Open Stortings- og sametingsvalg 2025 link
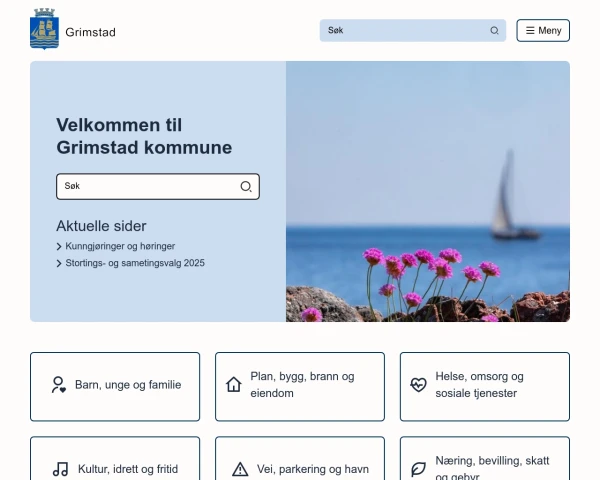Viewport: 600px width, 480px height. point(135,263)
